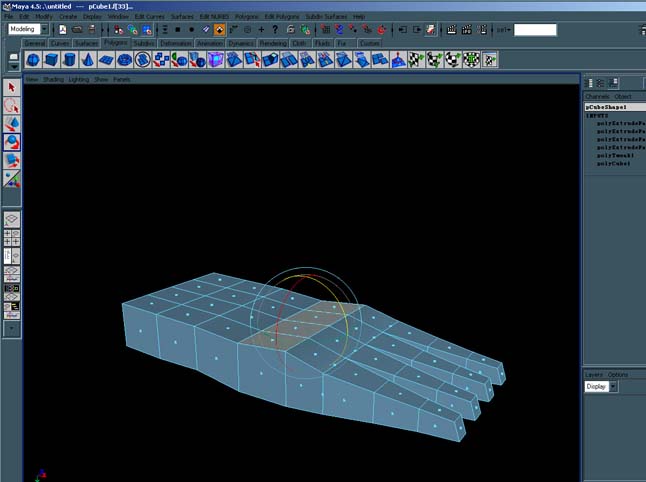Click the quick selection text field
Screen dimensions: 646x482
point(535,30)
